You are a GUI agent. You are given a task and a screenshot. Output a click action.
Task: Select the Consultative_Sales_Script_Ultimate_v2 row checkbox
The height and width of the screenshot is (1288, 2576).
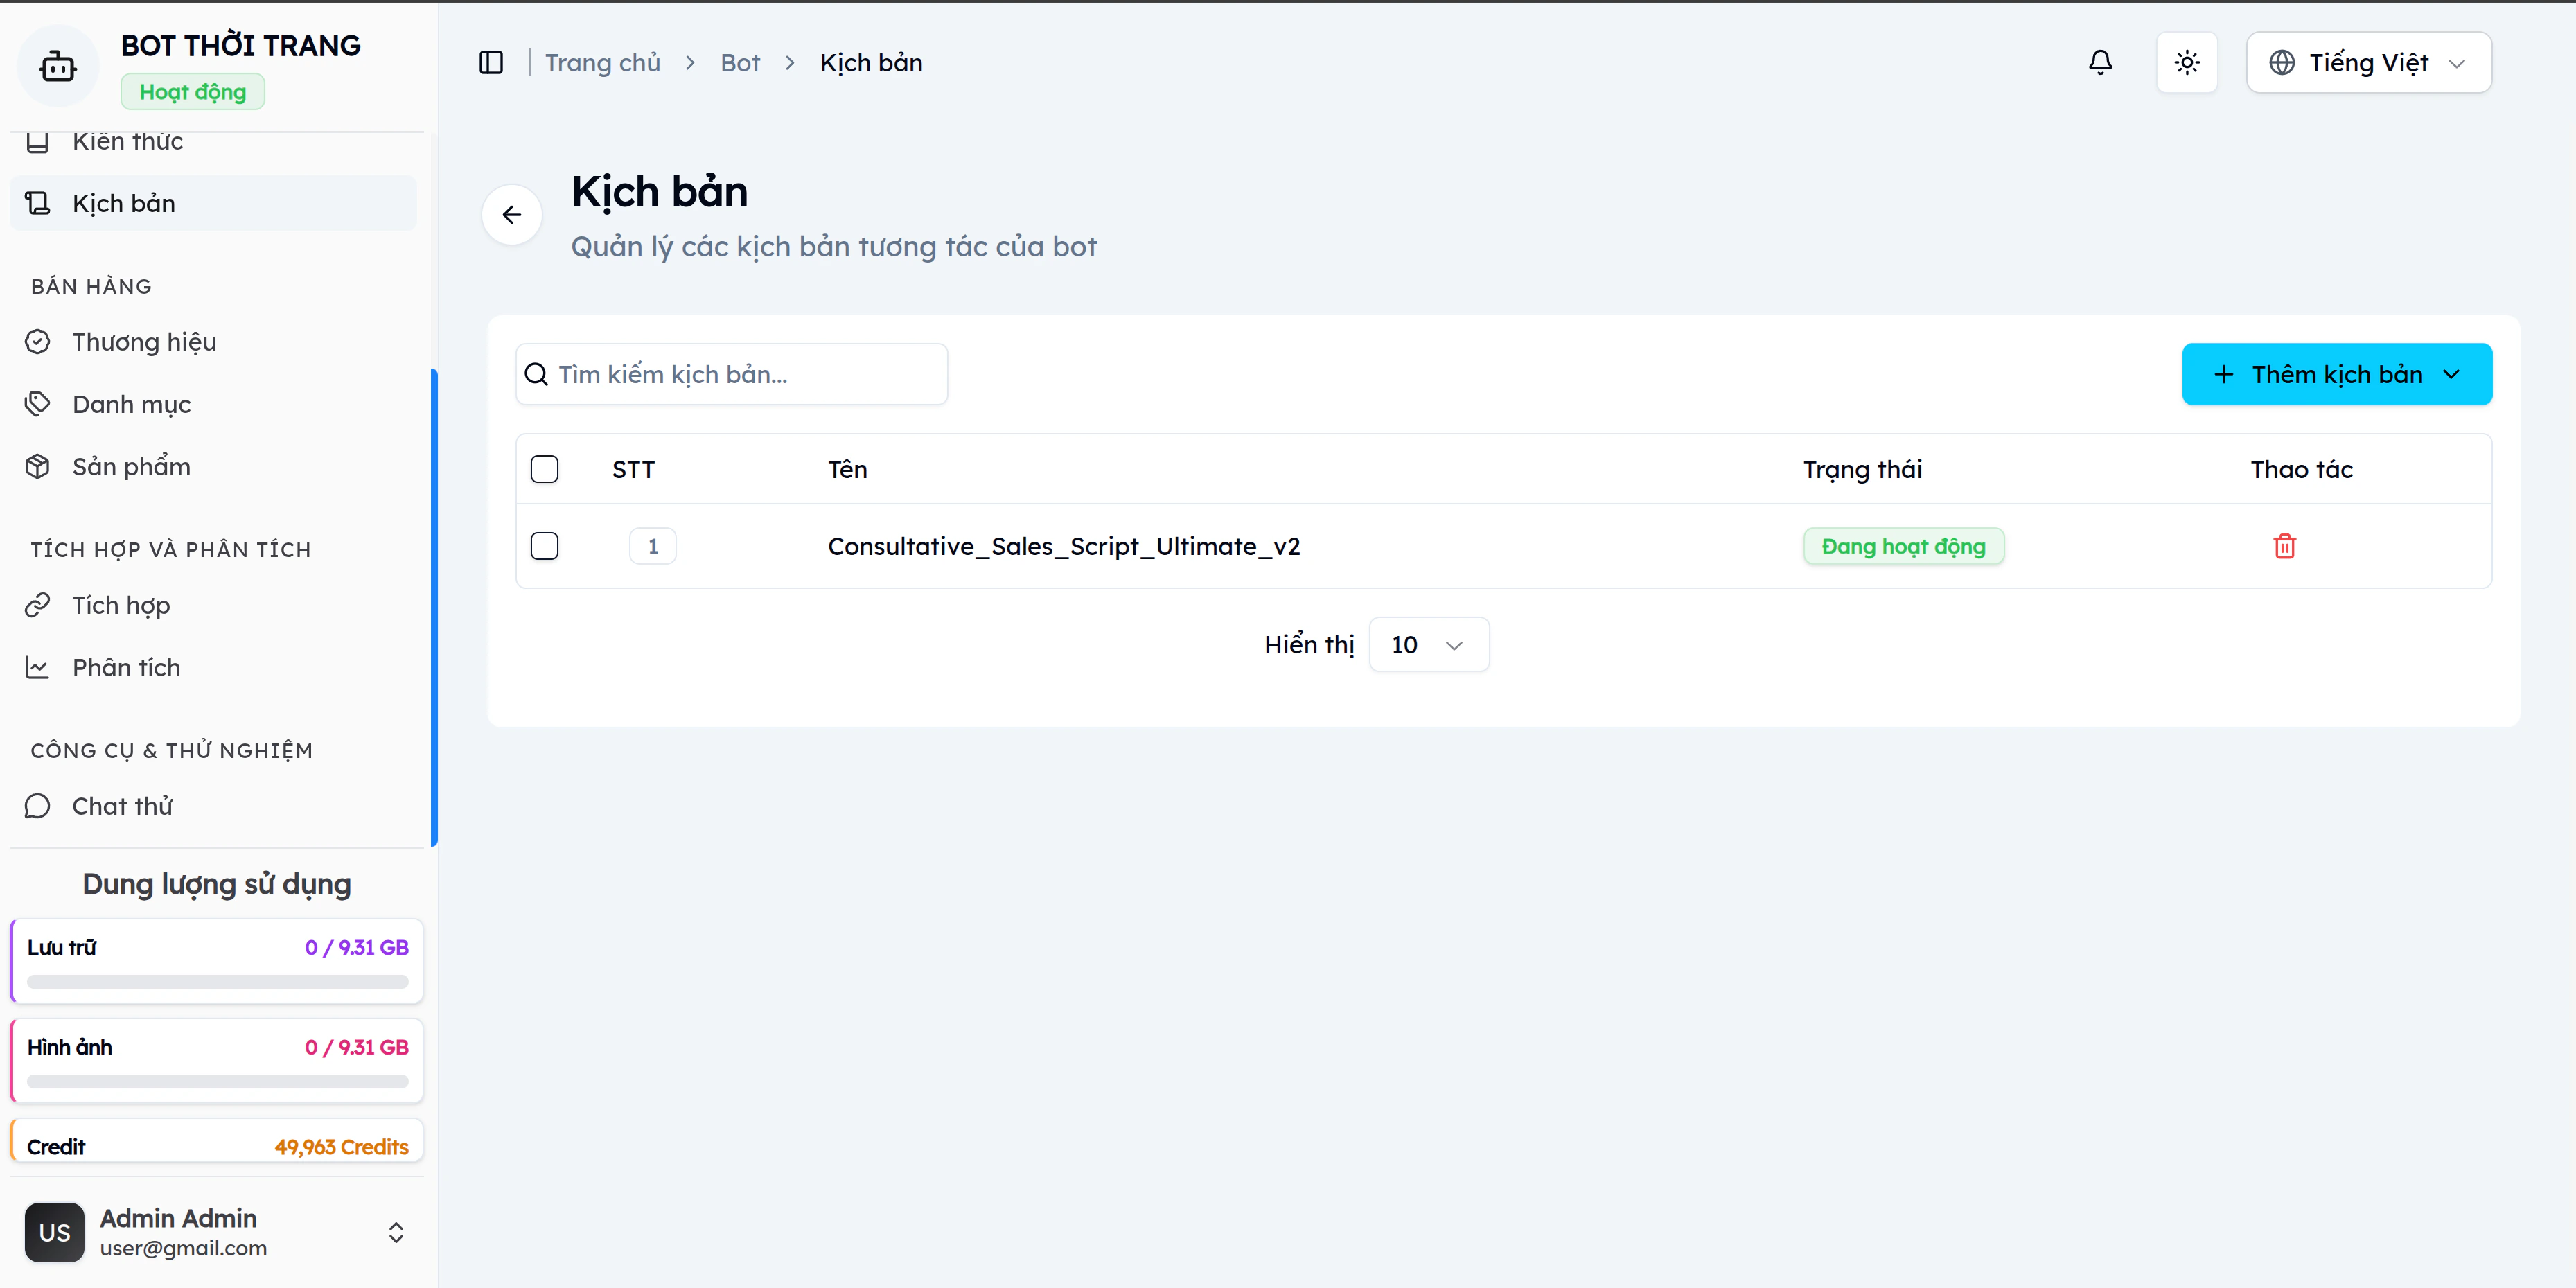point(545,546)
